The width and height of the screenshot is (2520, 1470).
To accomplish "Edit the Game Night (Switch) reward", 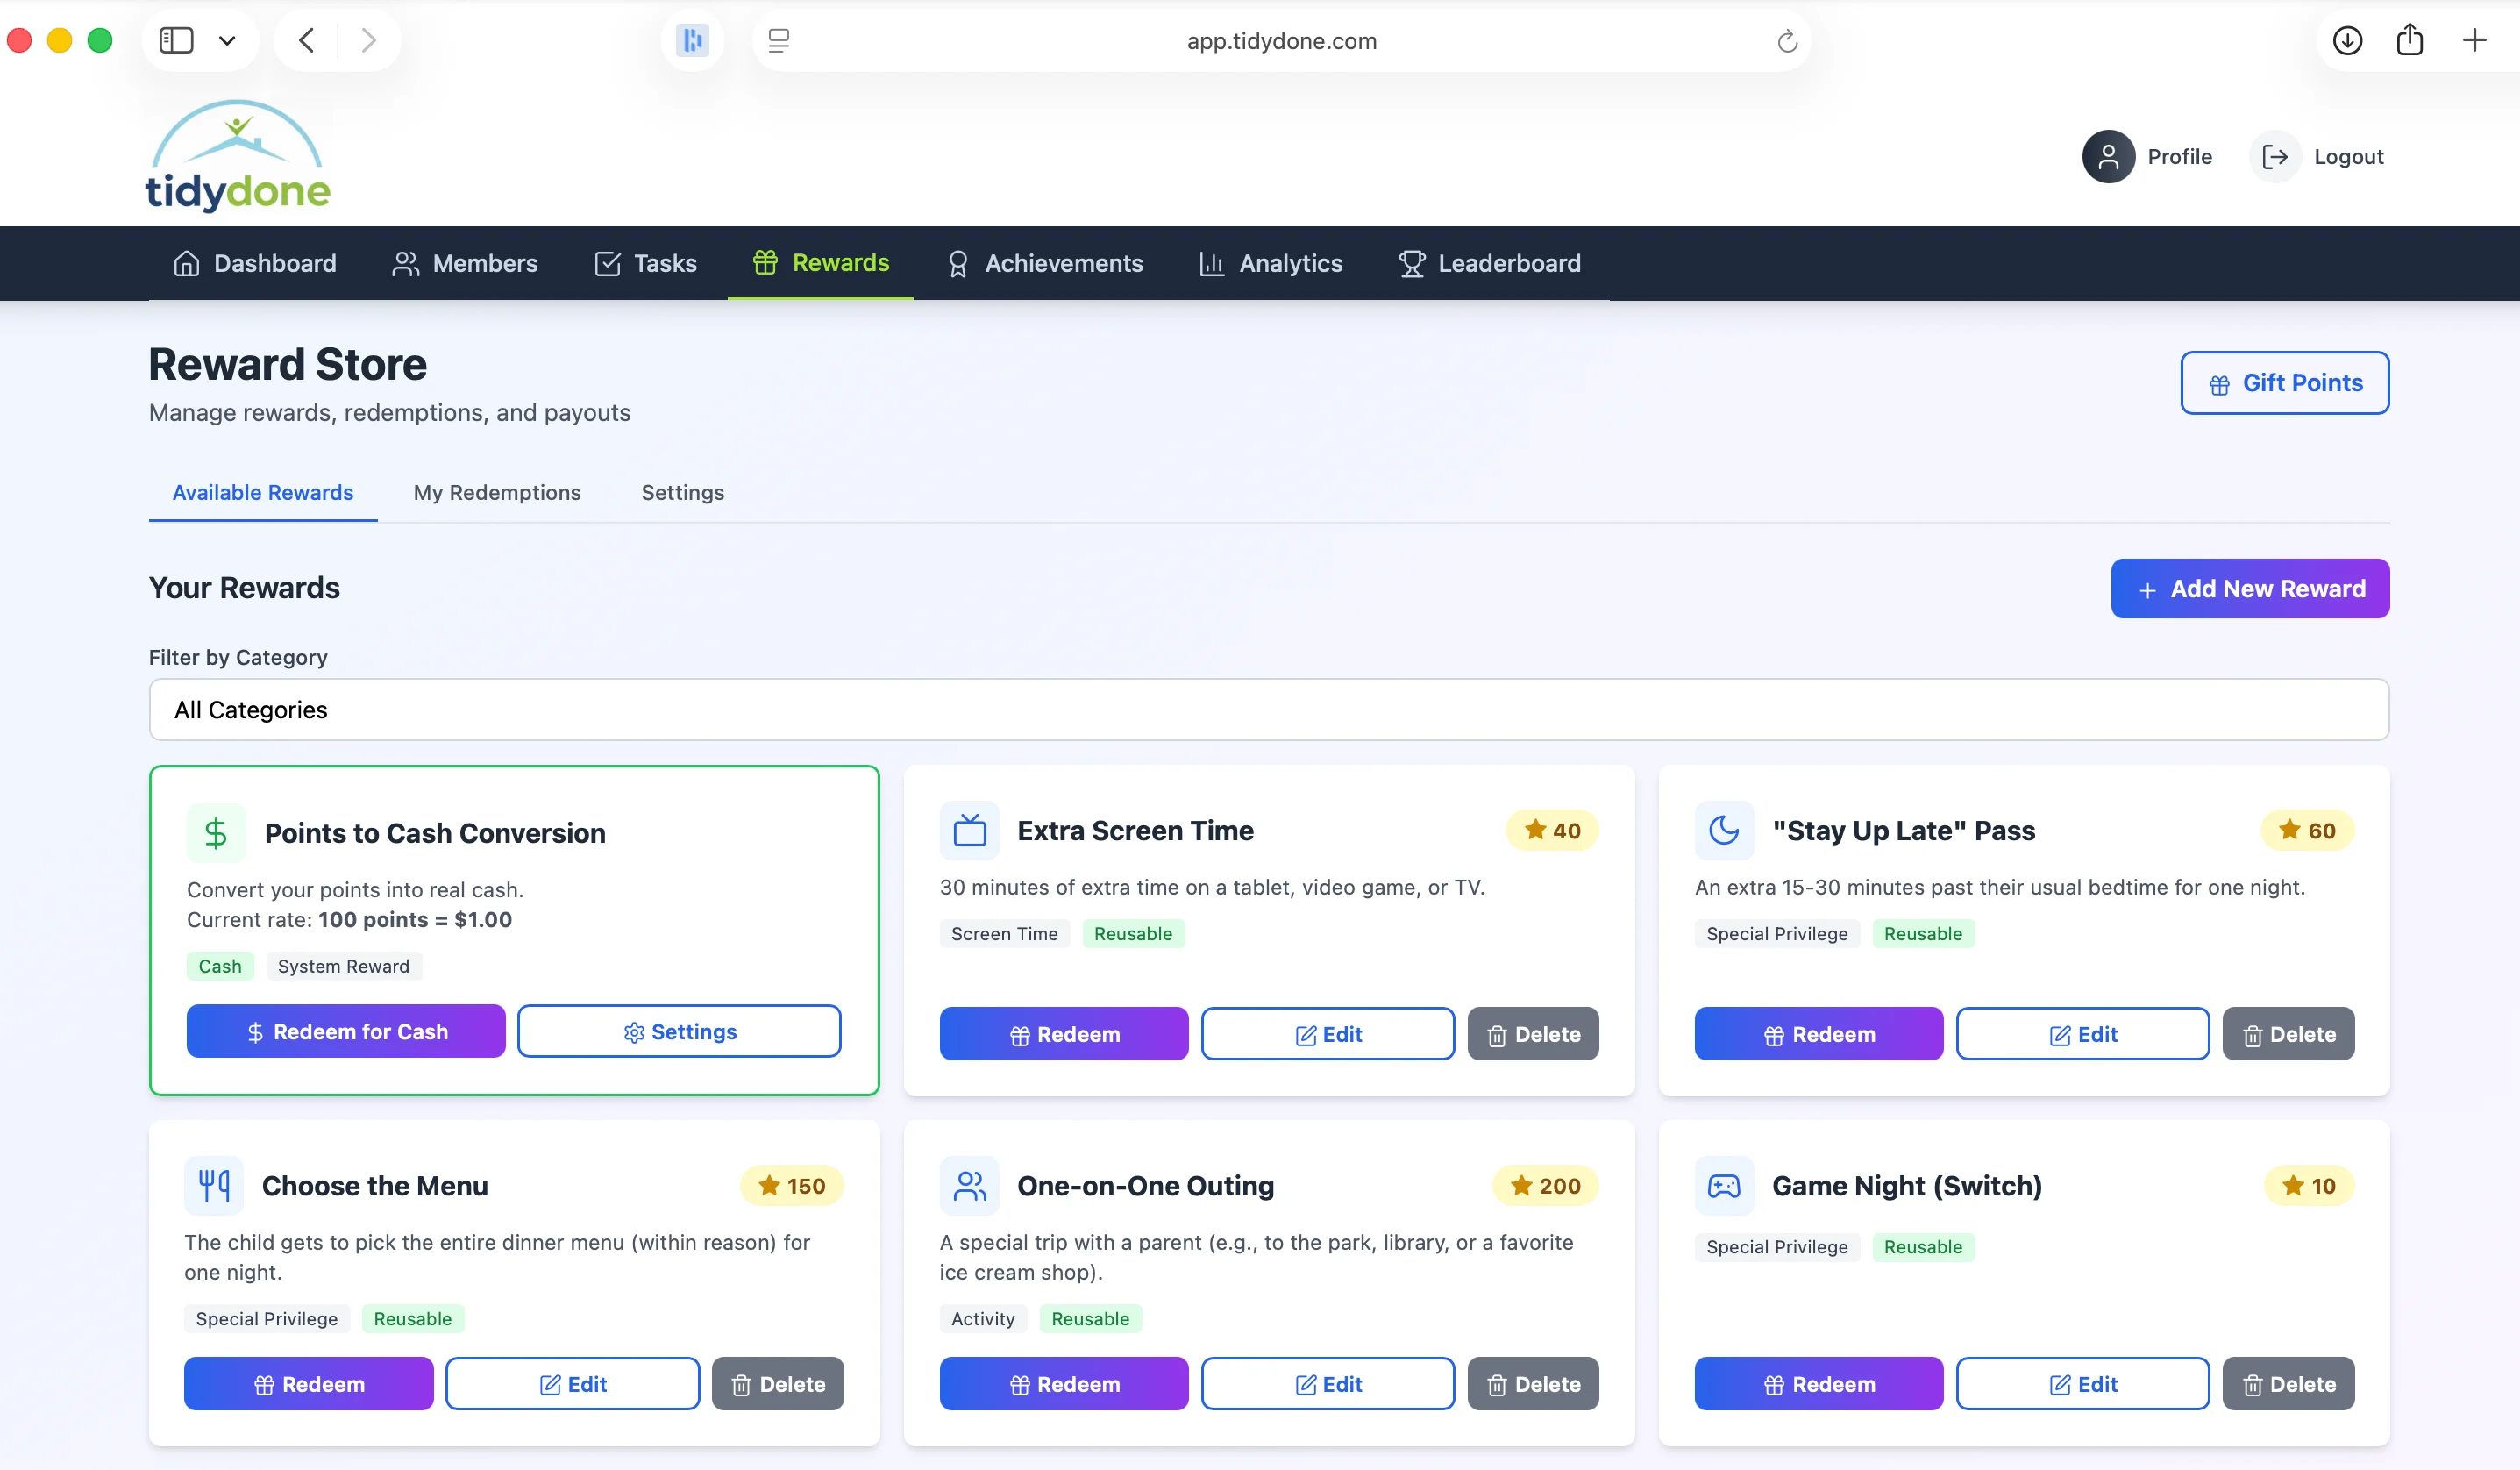I will [x=2082, y=1385].
